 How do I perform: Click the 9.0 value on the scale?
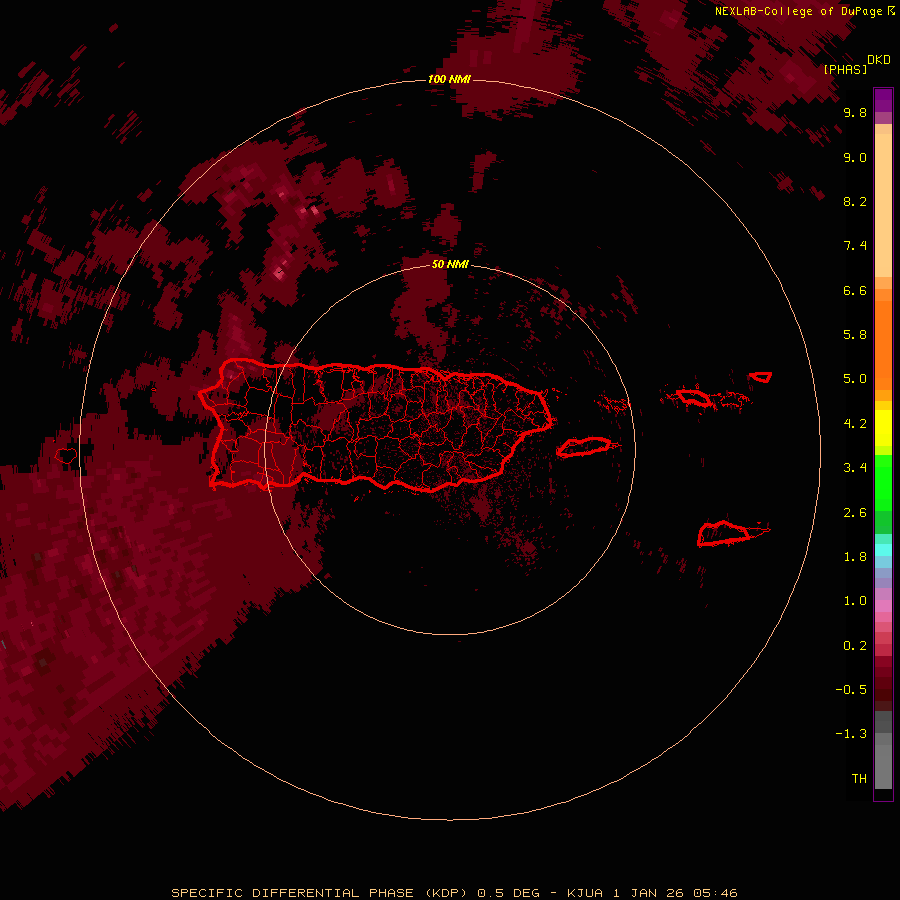[x=855, y=157]
